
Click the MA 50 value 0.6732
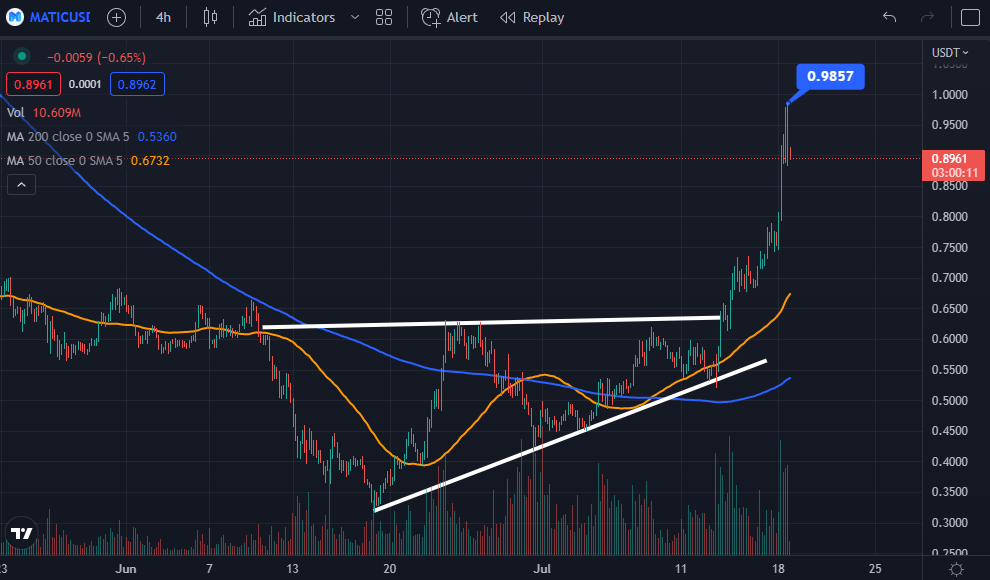point(150,160)
